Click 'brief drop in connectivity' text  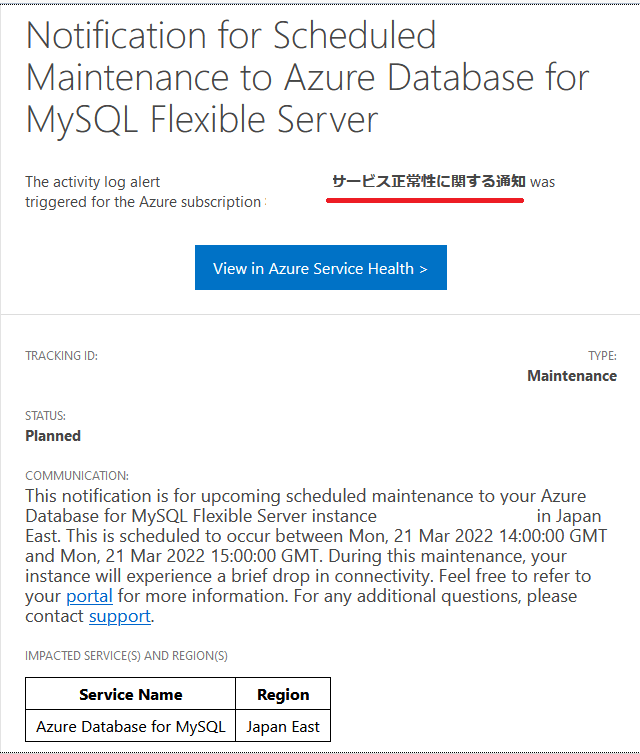point(329,576)
